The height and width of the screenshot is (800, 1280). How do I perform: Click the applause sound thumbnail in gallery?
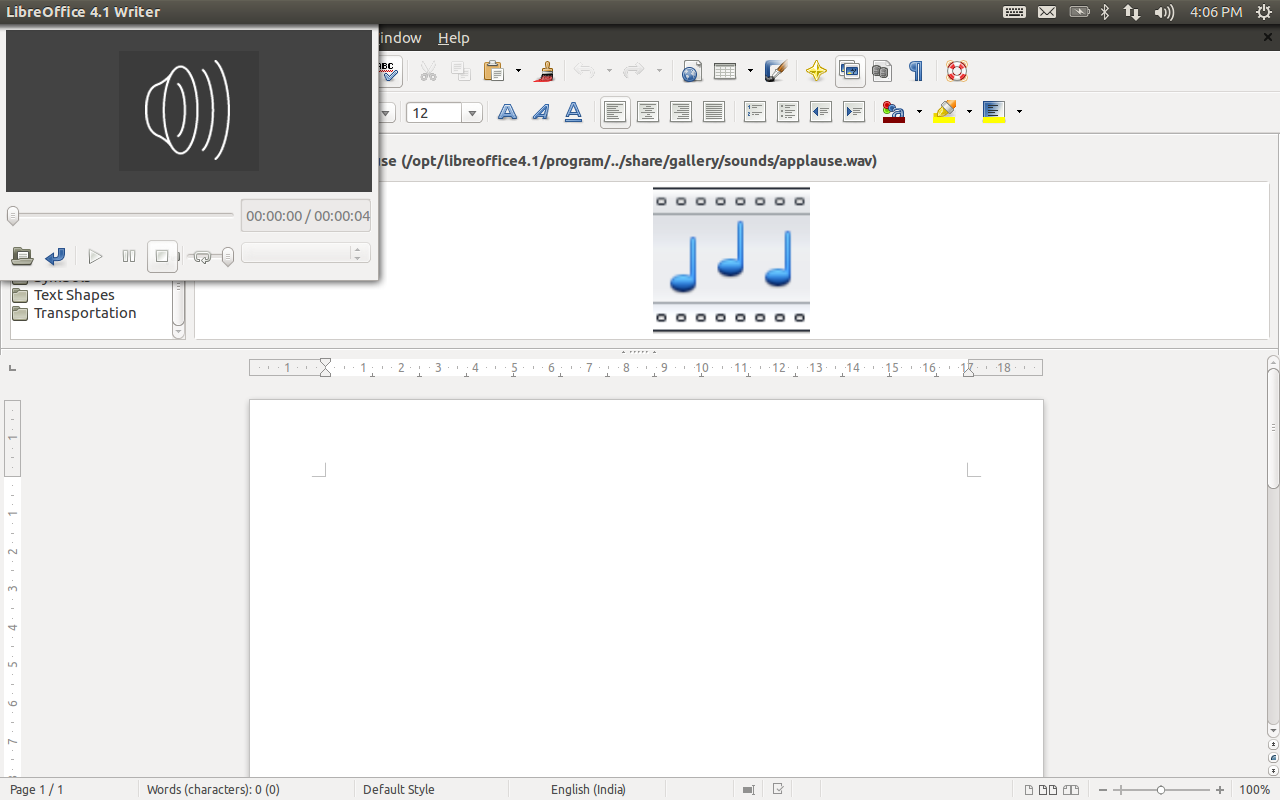click(731, 259)
